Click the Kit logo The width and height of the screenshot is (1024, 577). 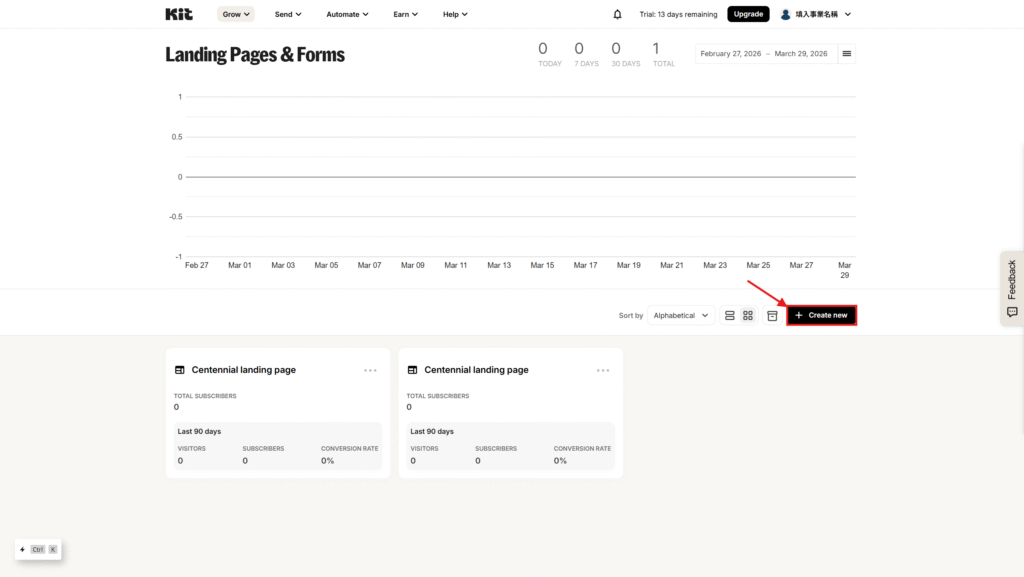point(178,14)
